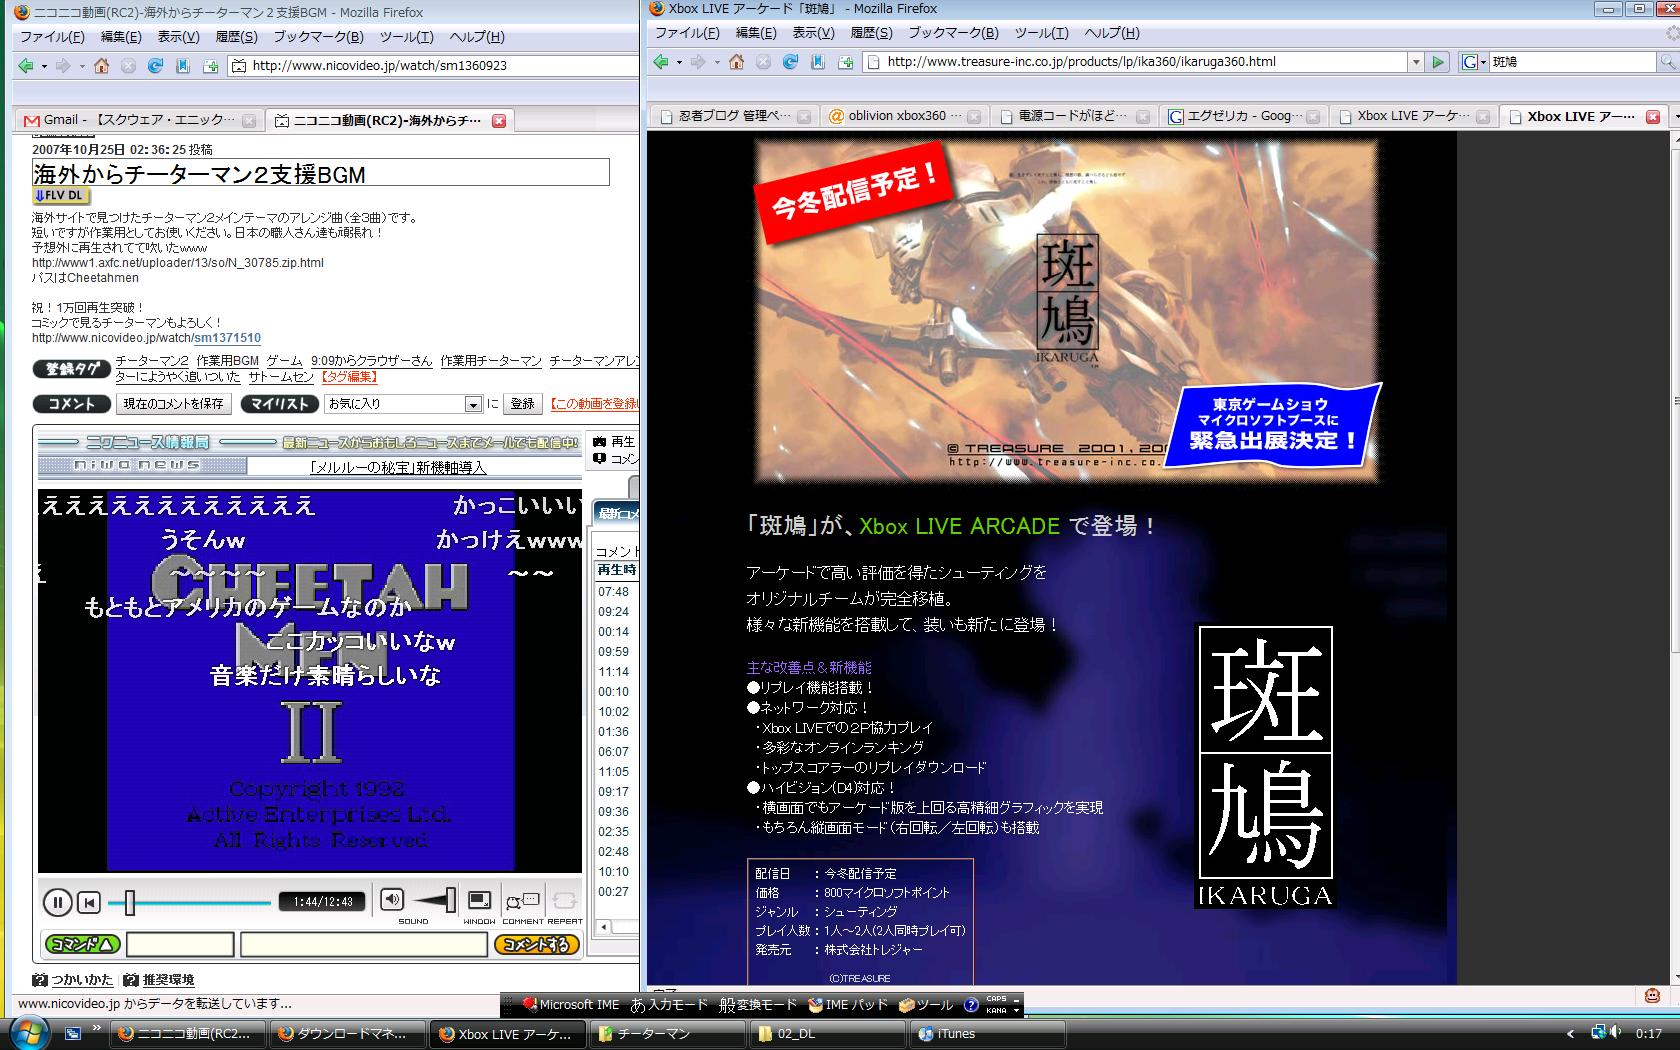Pause the Niconico video
Viewport: 1680px width, 1050px height.
point(58,902)
